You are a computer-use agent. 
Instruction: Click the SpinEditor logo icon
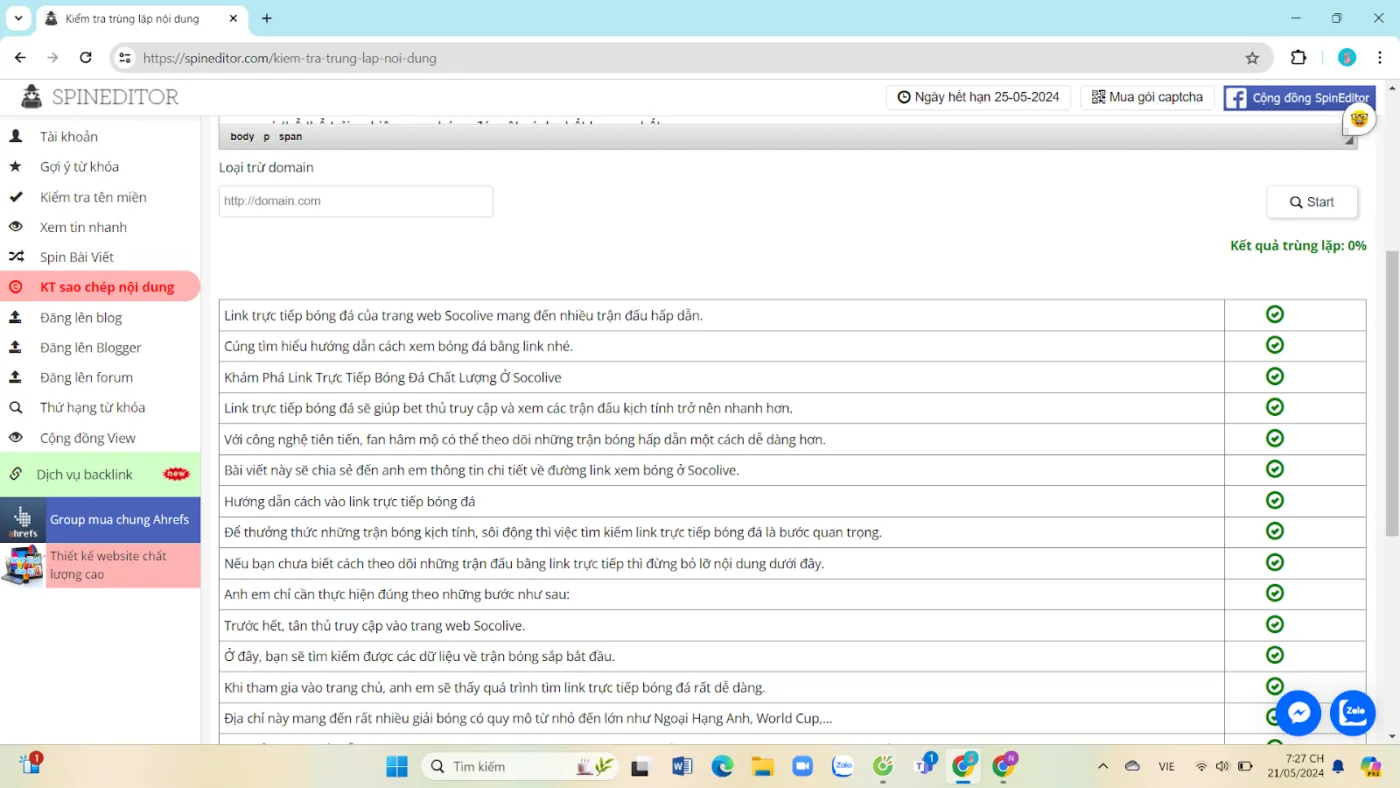pyautogui.click(x=32, y=97)
